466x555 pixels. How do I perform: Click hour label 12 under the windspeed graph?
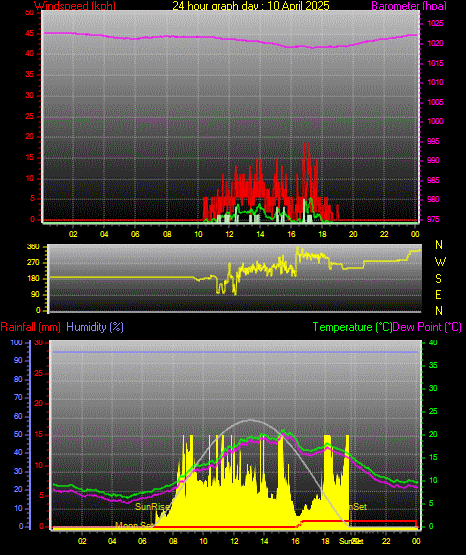pos(229,234)
